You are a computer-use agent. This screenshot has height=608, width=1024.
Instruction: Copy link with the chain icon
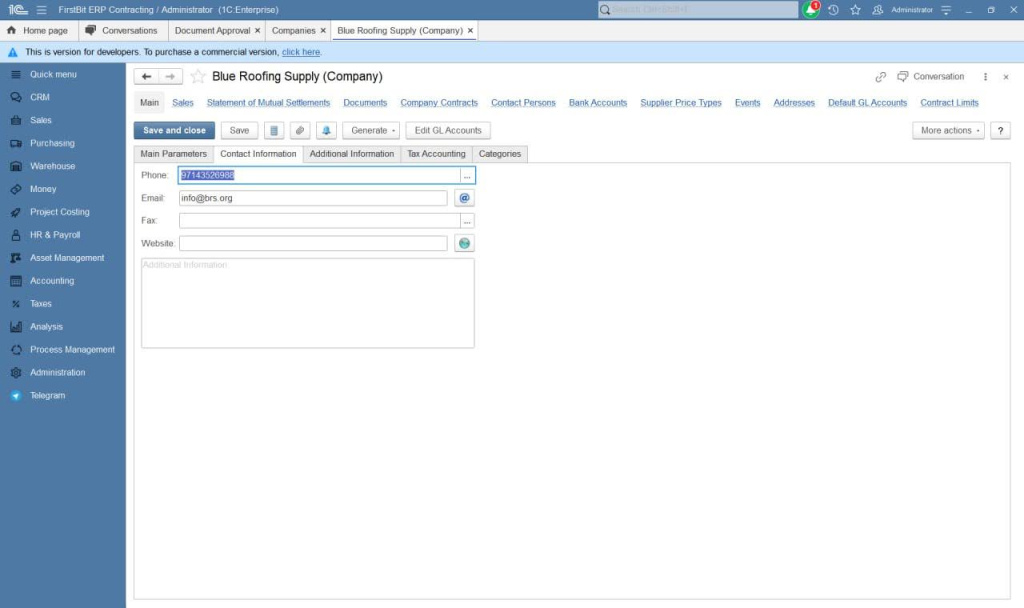tap(880, 77)
